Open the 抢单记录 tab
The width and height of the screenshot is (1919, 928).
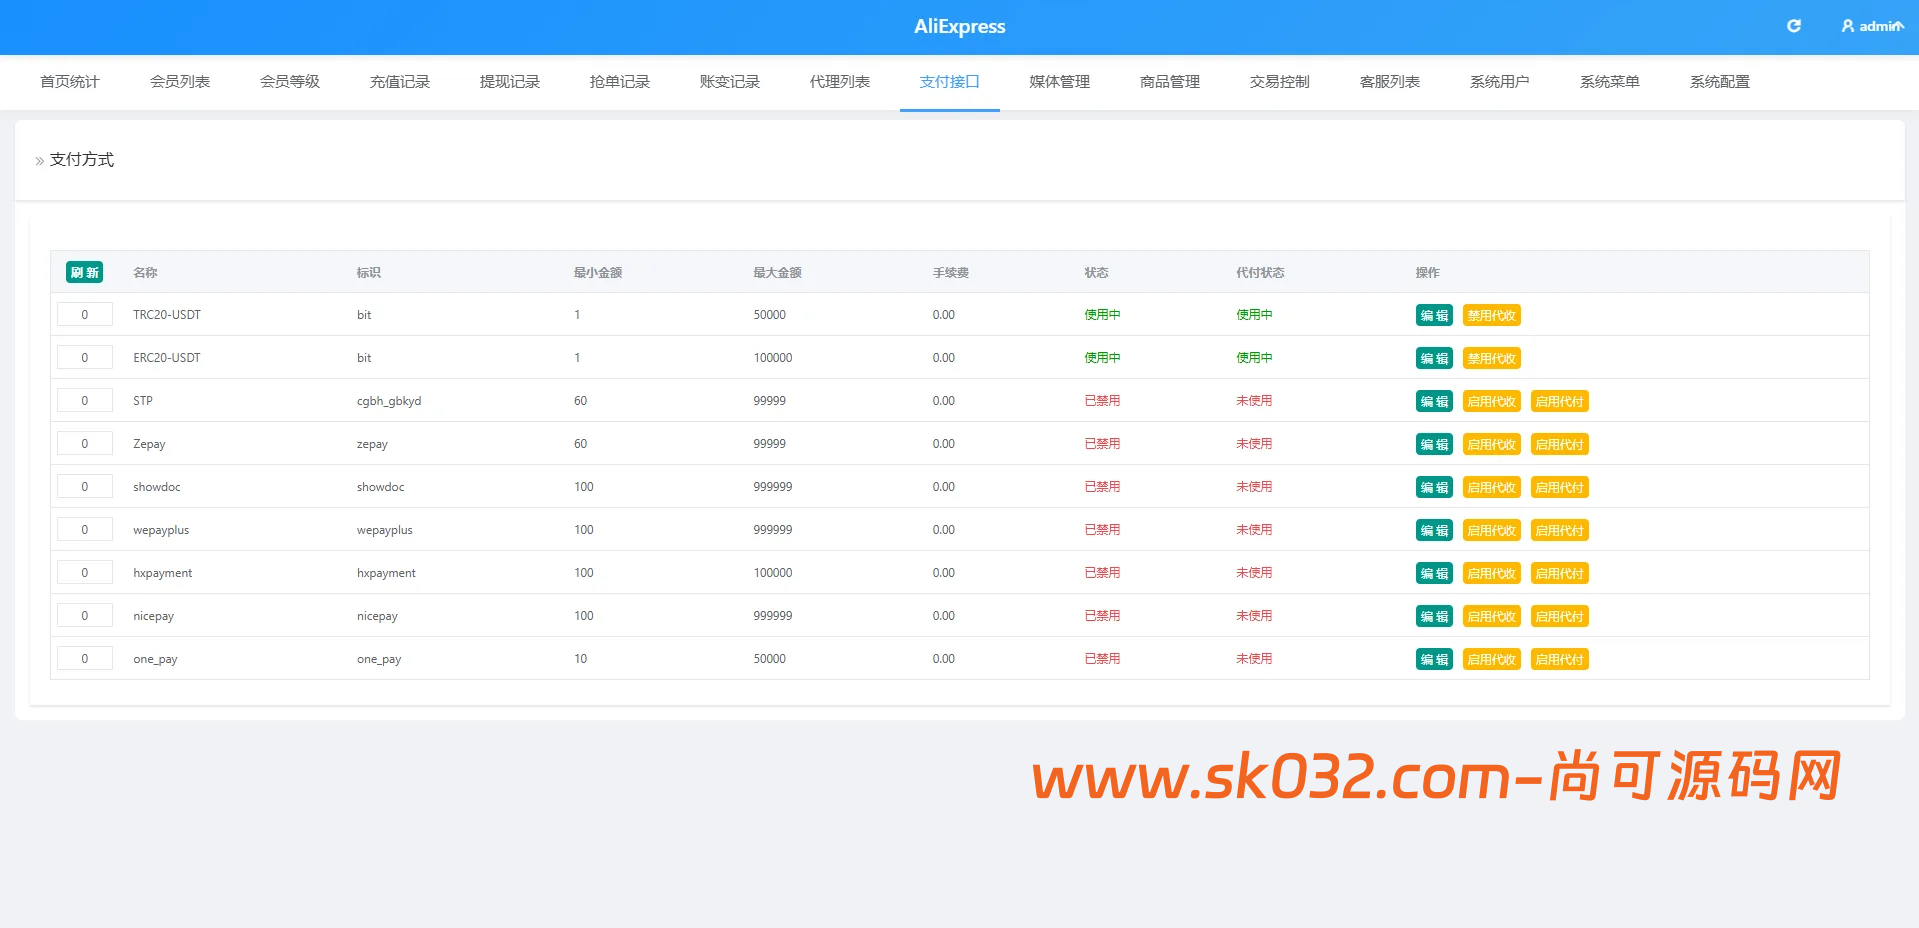click(620, 82)
